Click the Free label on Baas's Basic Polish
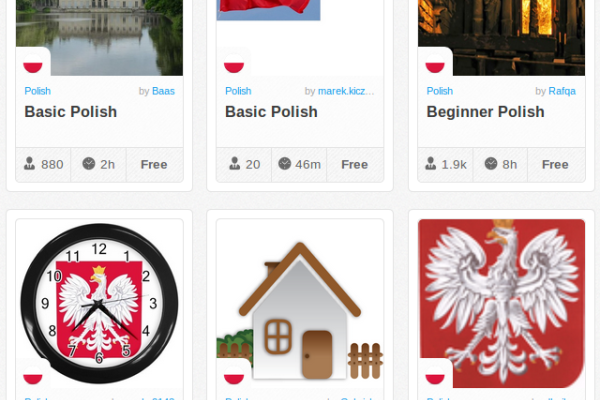 [154, 165]
